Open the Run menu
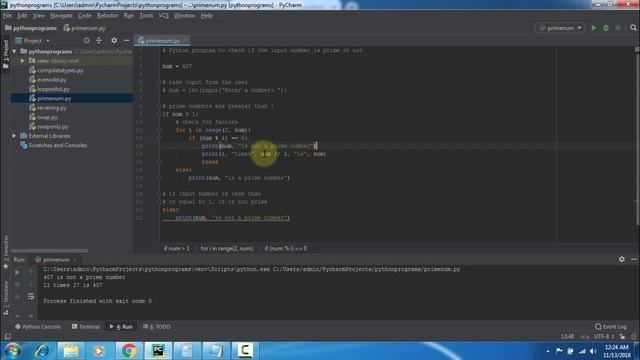This screenshot has width=640, height=360. point(129,16)
